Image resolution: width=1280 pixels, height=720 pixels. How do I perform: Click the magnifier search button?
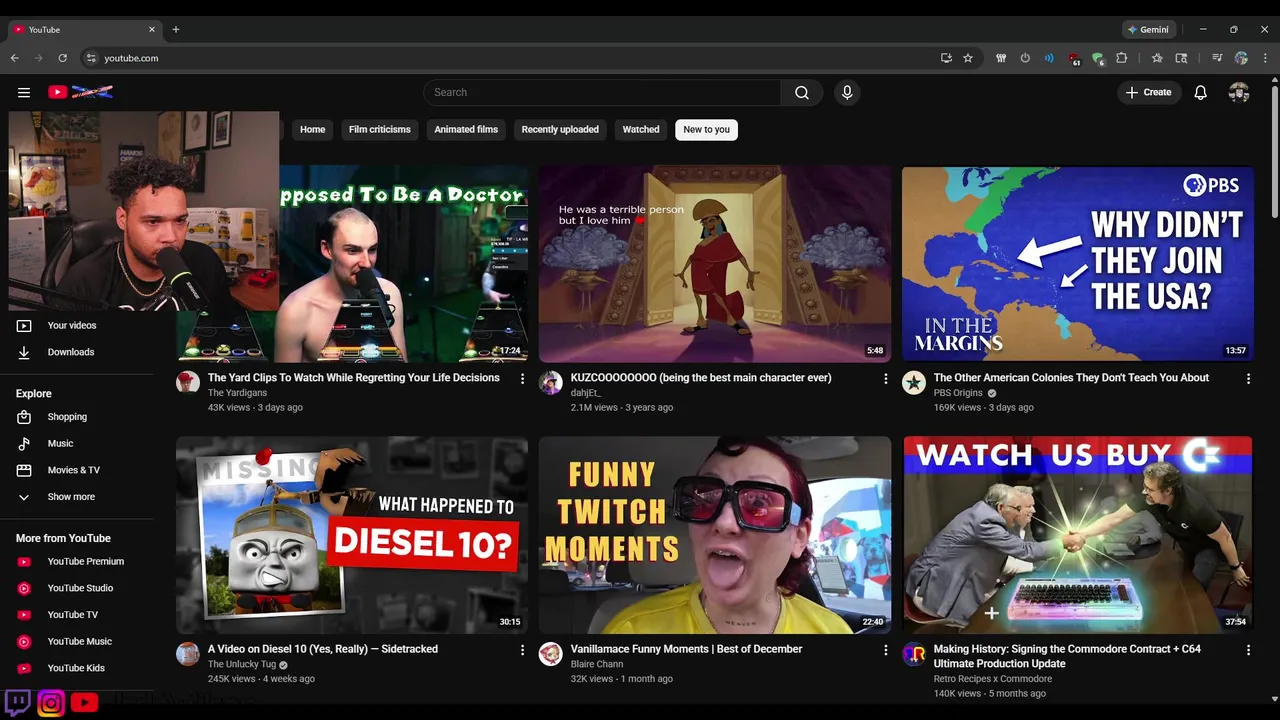click(x=802, y=92)
